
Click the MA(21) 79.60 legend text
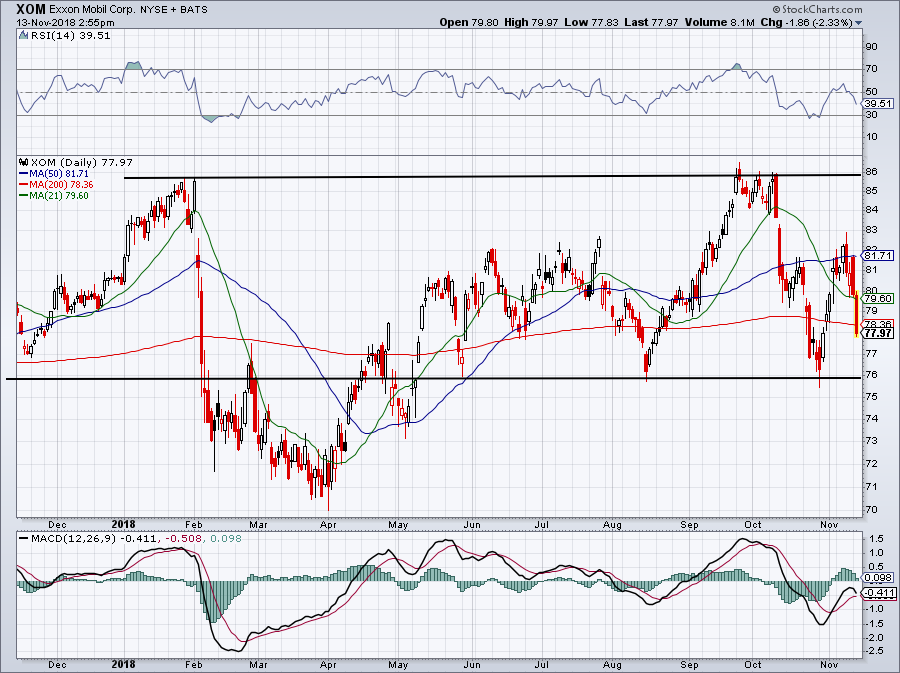click(59, 196)
